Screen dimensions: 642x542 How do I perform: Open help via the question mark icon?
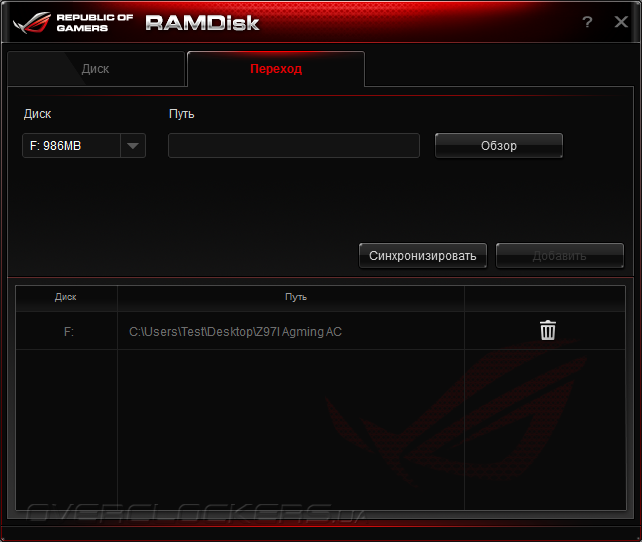(x=587, y=22)
